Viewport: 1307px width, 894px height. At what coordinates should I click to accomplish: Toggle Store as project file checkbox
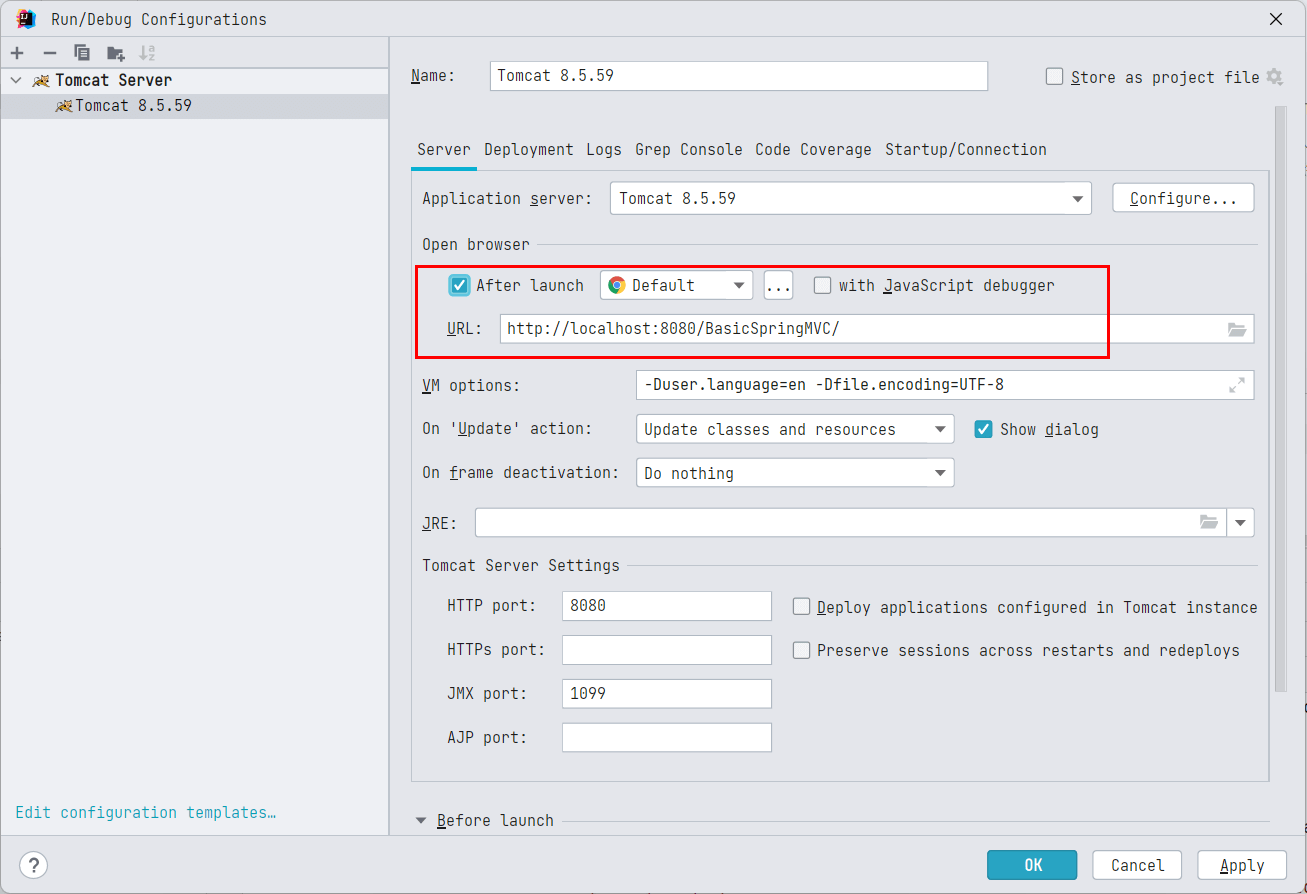[x=1054, y=77]
